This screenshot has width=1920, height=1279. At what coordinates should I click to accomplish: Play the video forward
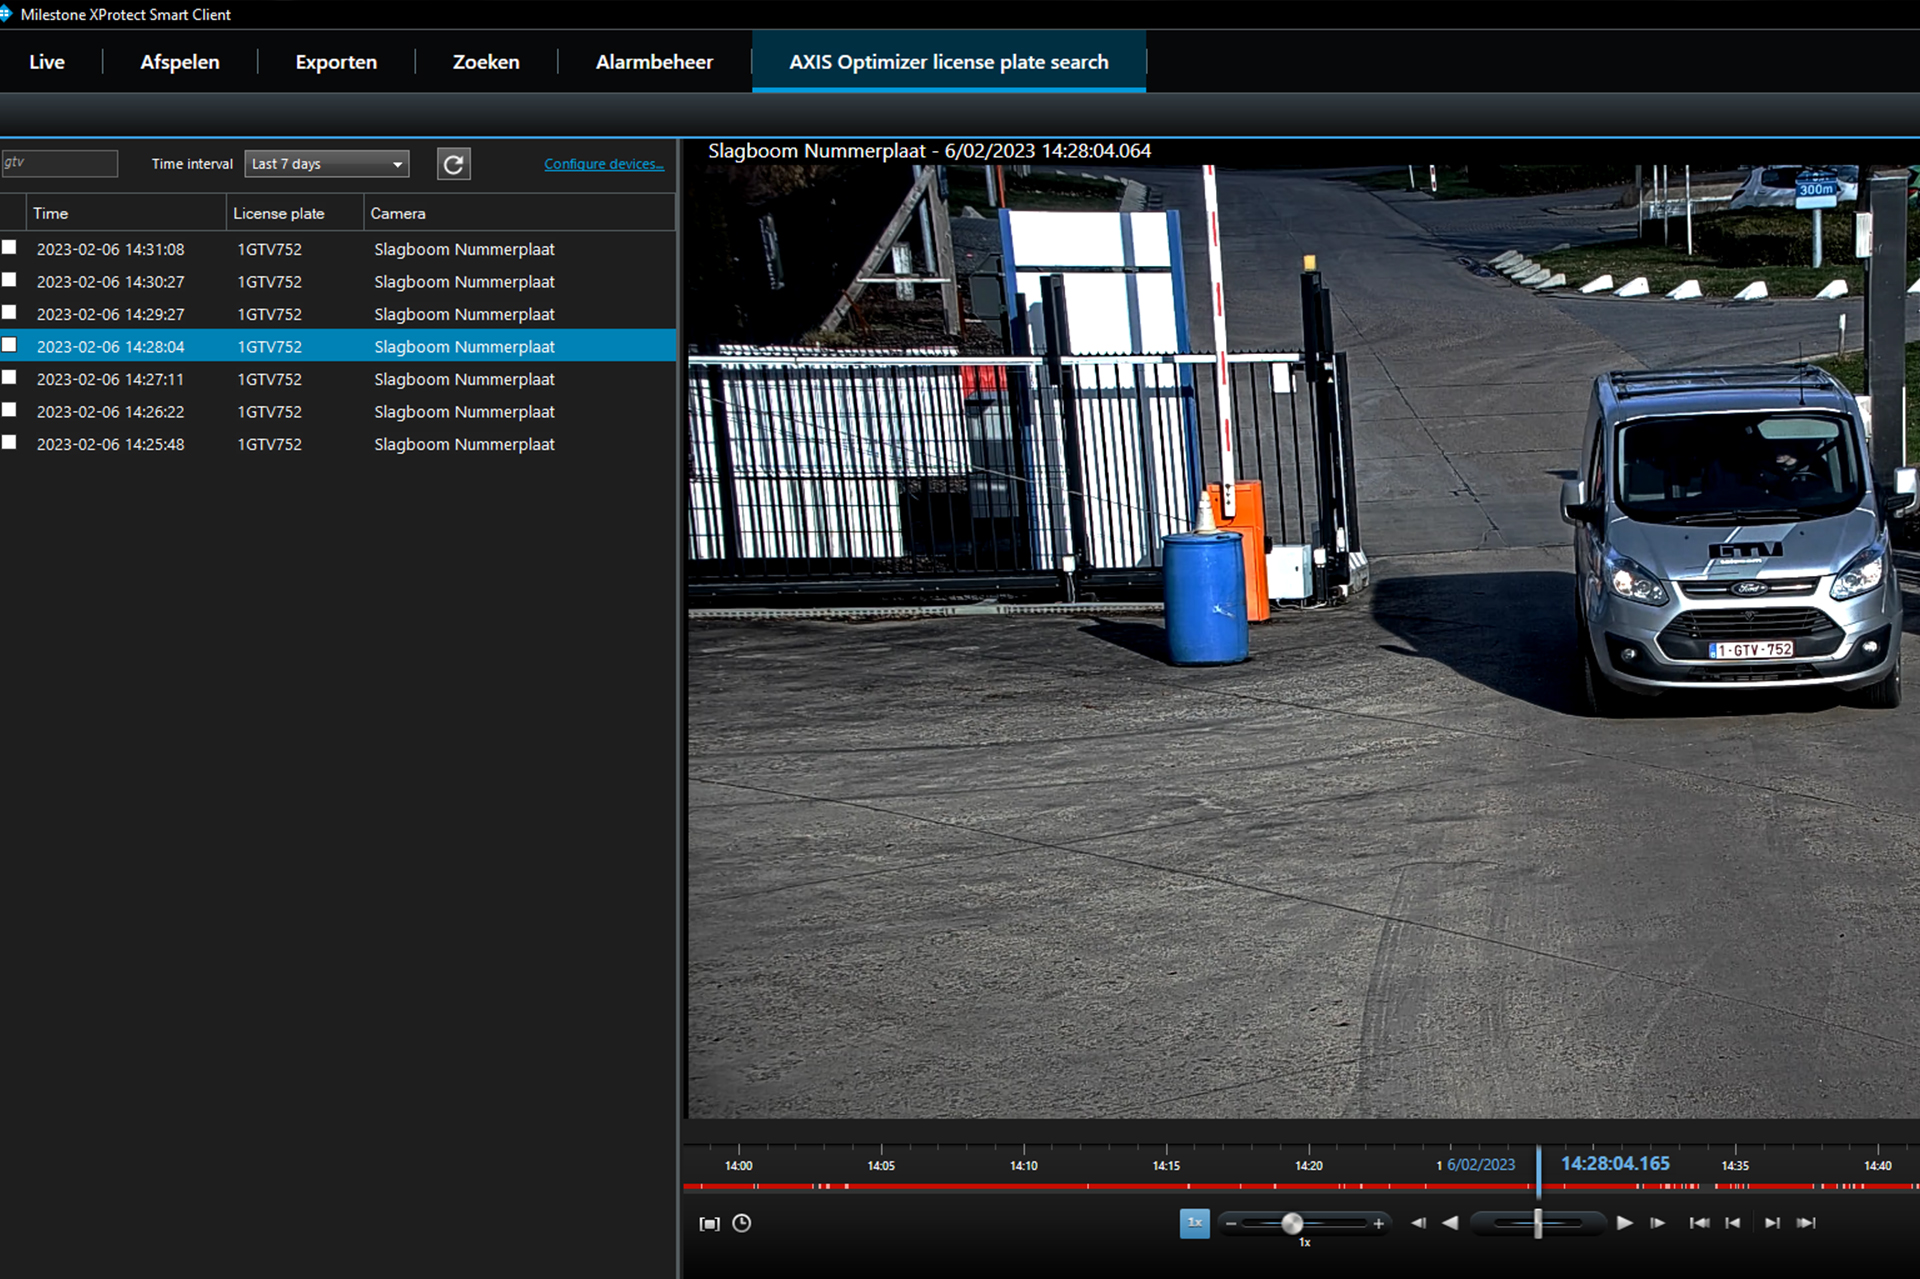pos(1624,1223)
